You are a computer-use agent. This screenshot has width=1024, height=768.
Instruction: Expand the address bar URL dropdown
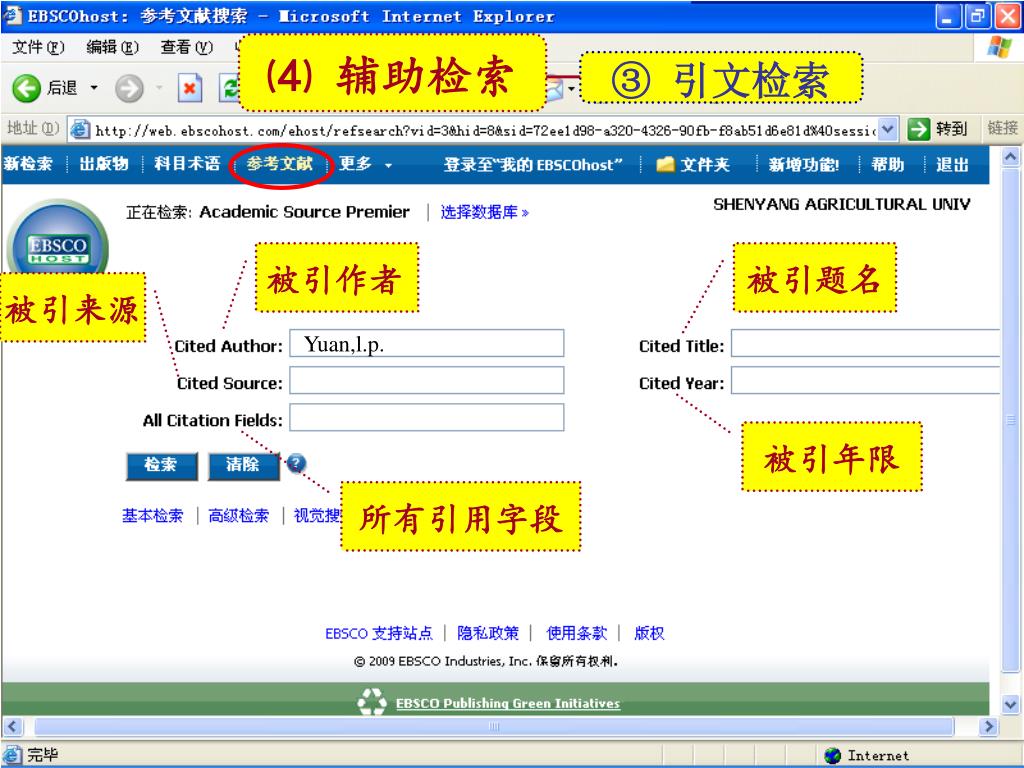(x=887, y=129)
